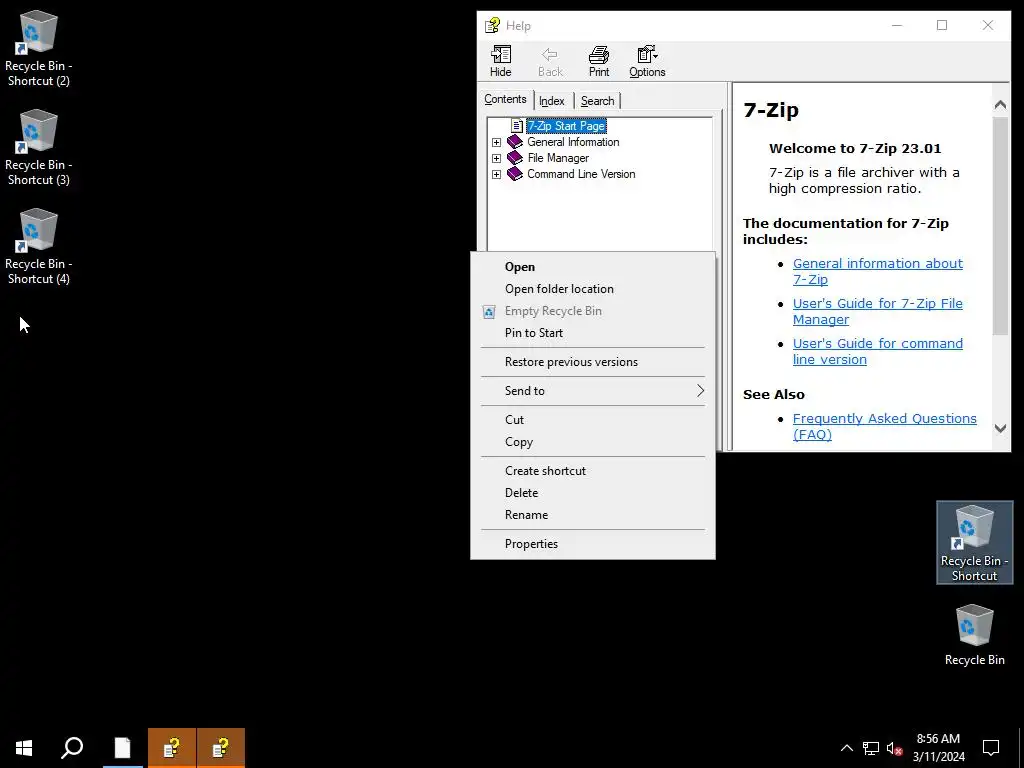The height and width of the screenshot is (768, 1024).
Task: Click the Print toolbar button
Action: coord(599,61)
